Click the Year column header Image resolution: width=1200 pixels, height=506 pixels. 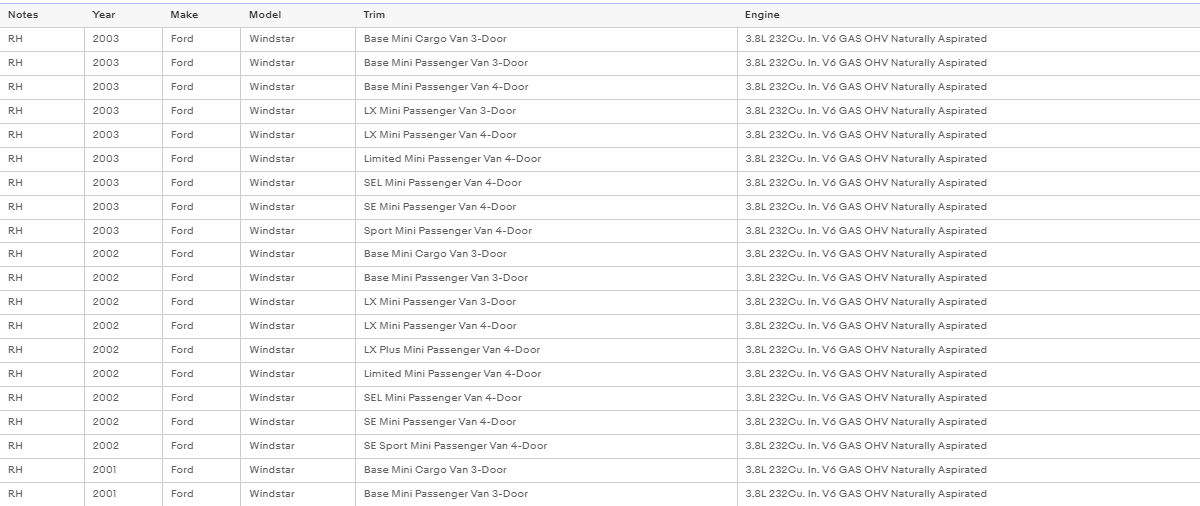tap(124, 15)
